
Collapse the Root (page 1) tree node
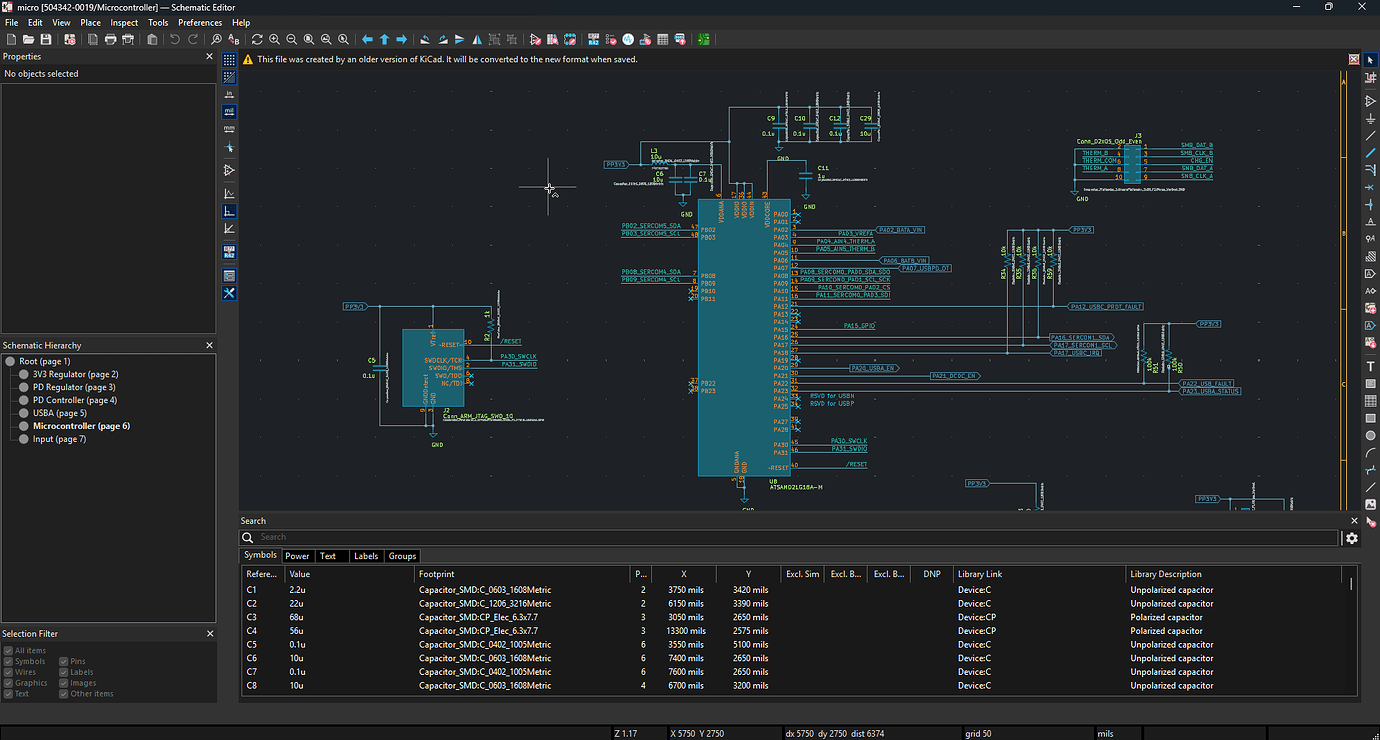click(10, 361)
